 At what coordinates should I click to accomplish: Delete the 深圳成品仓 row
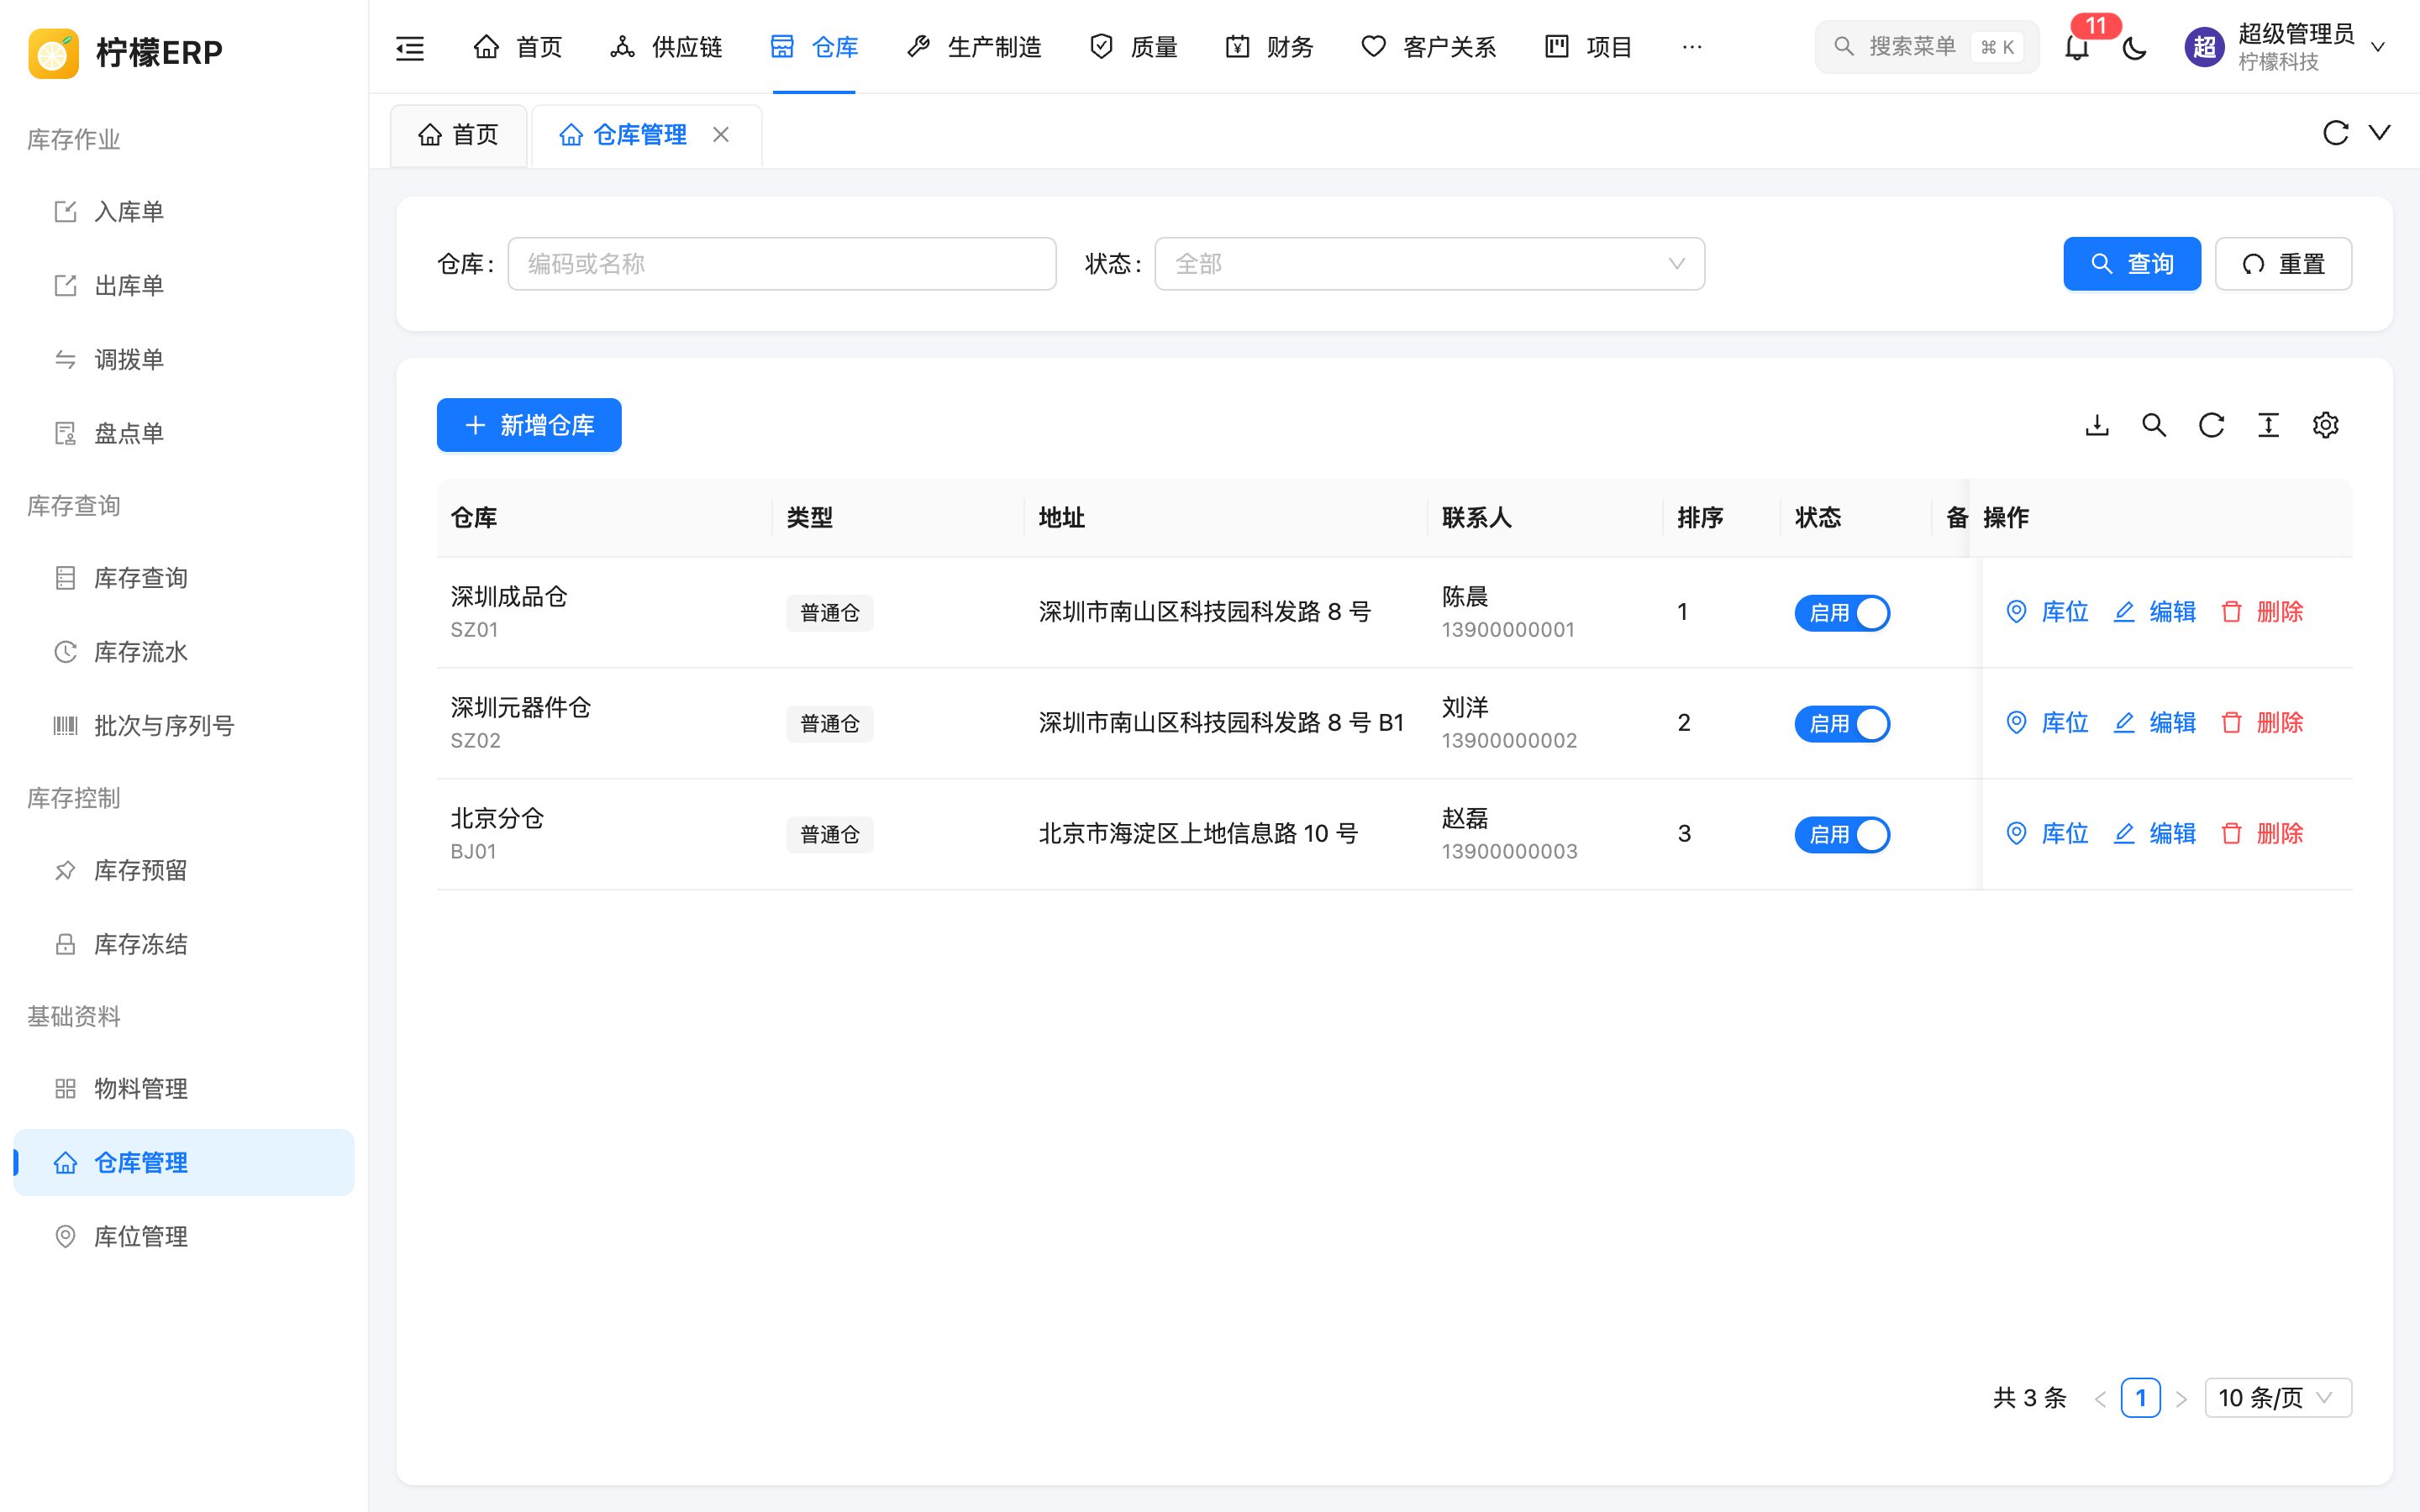point(2262,612)
